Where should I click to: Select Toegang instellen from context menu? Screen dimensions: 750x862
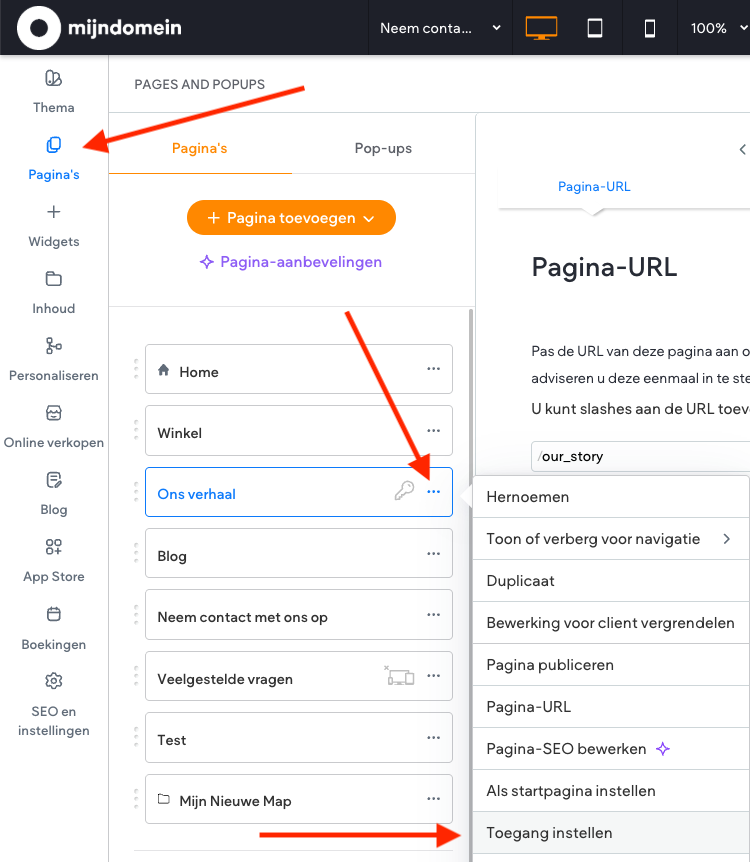click(x=549, y=833)
